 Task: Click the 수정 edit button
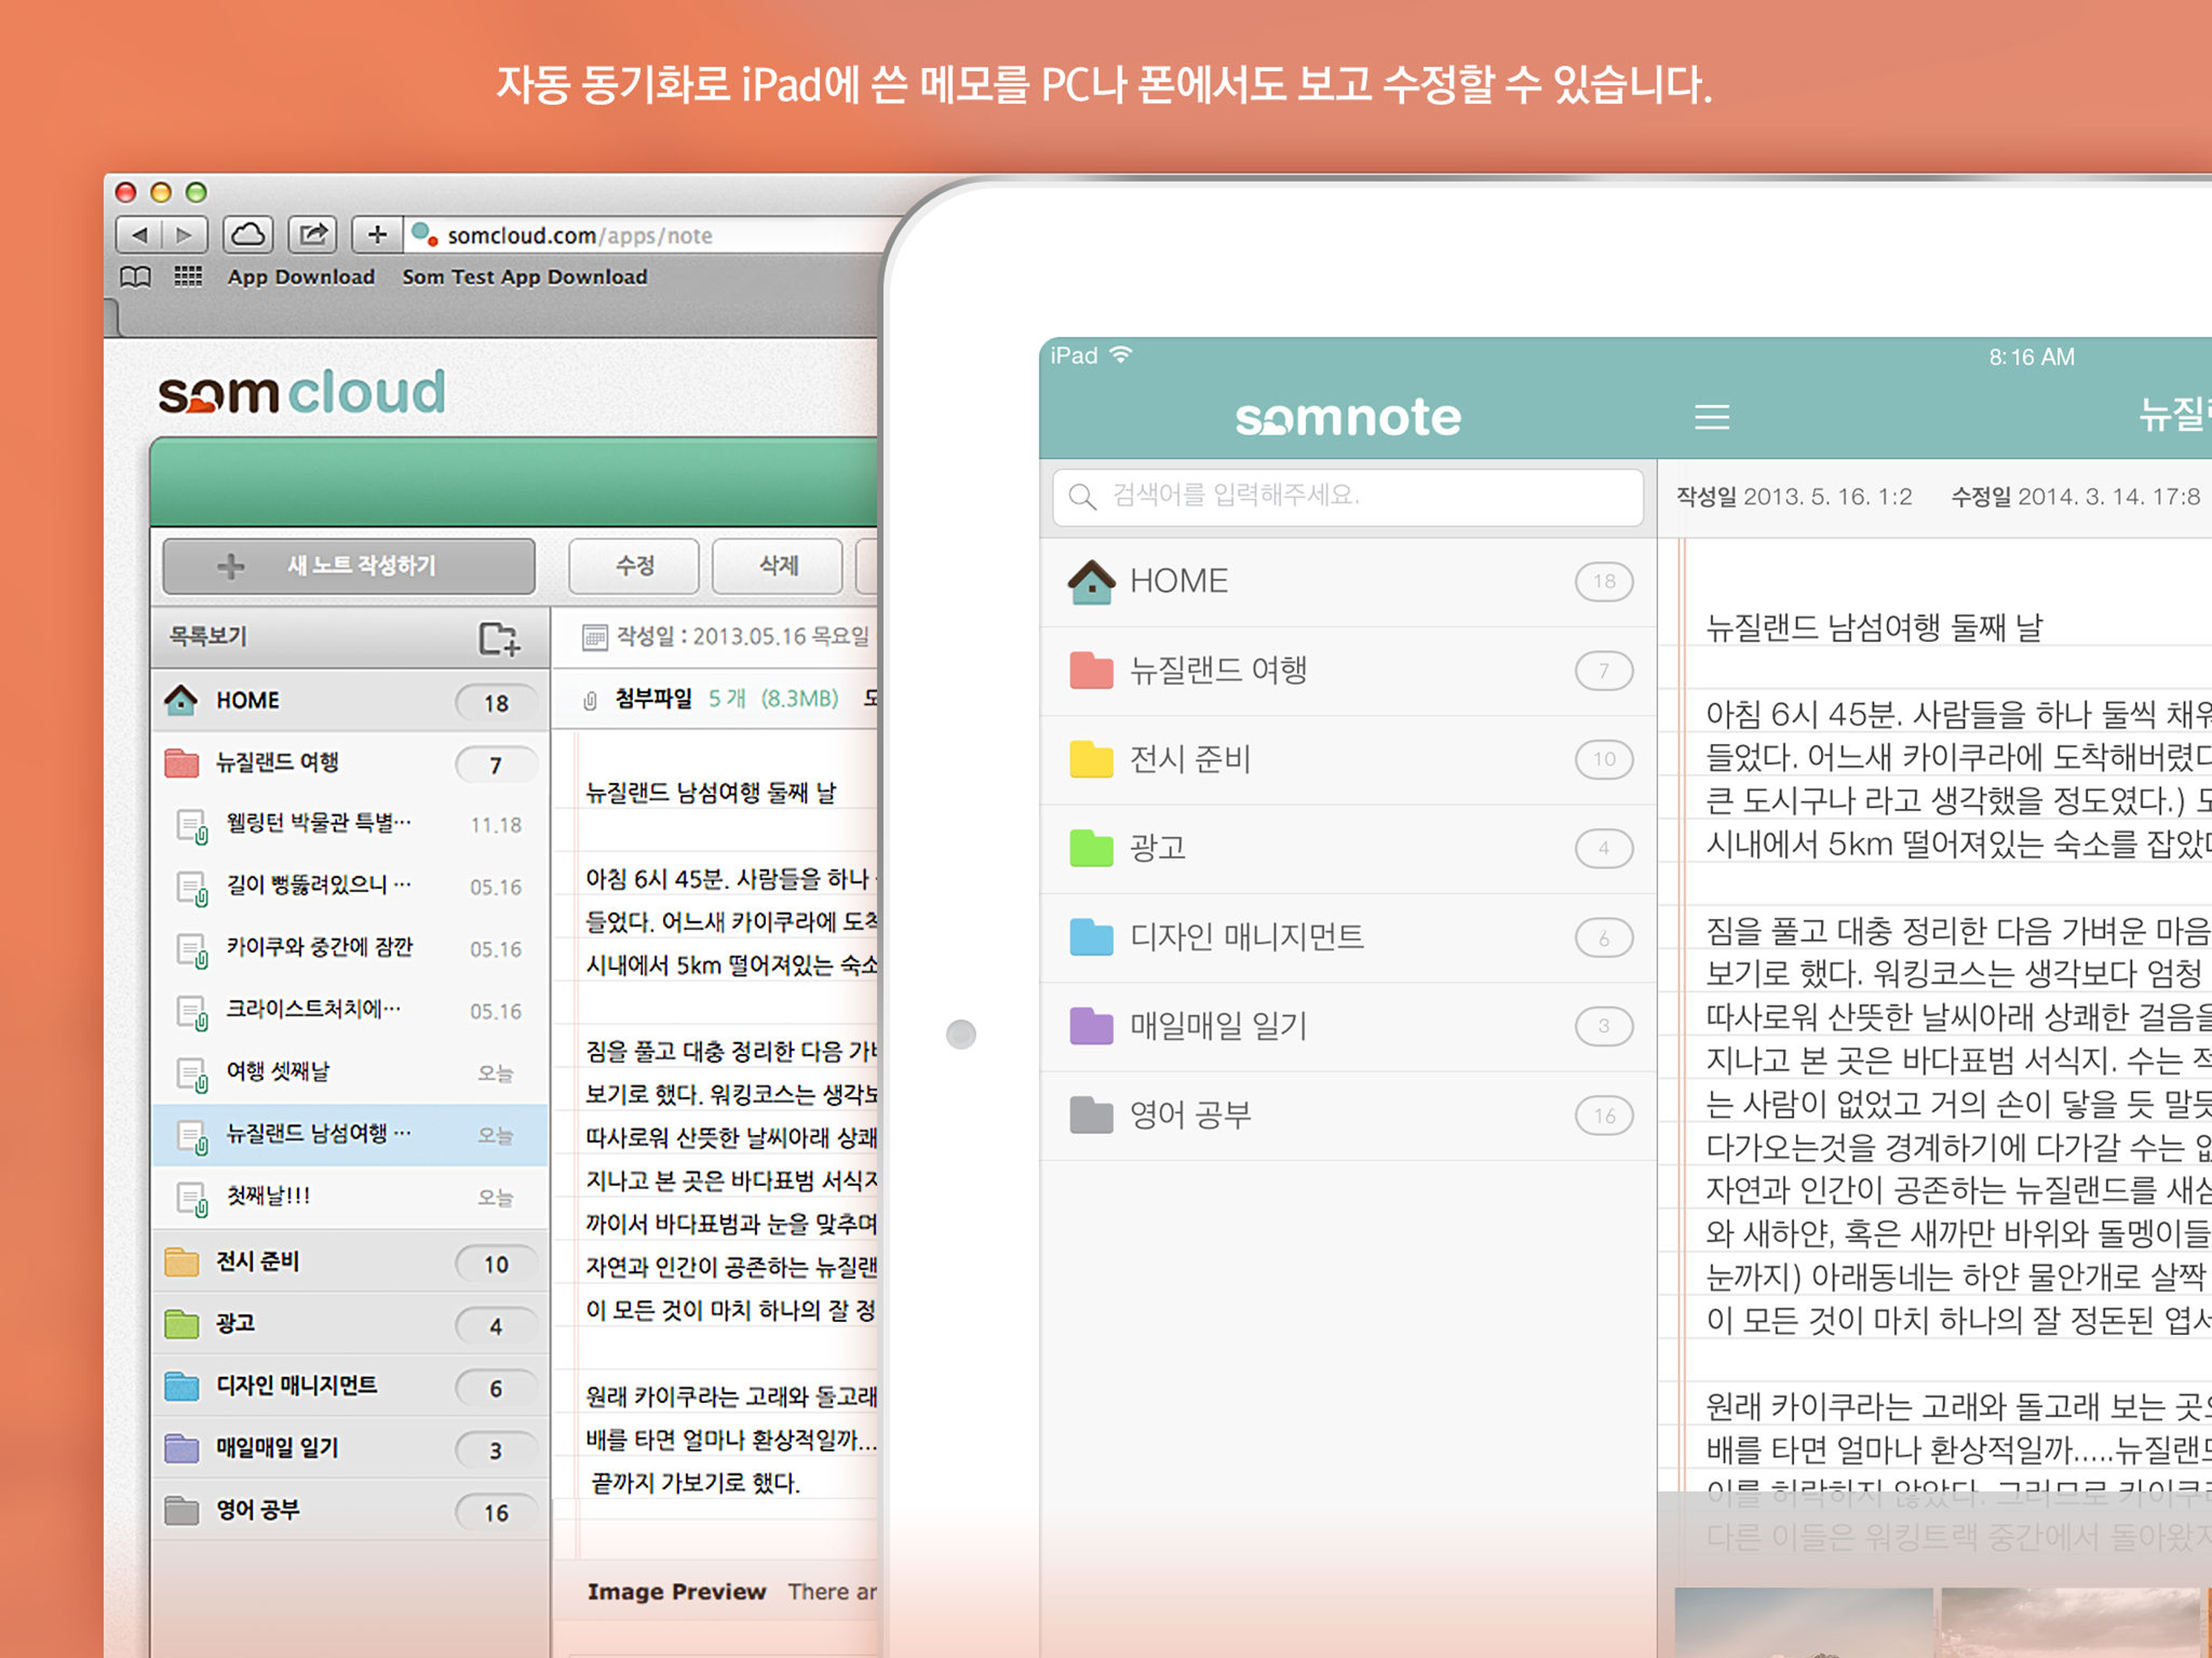634,566
